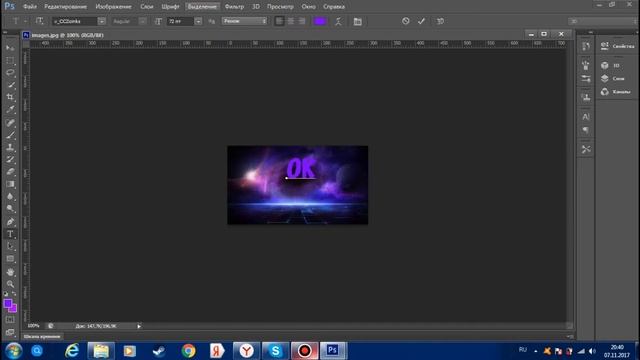Viewport: 640px width, 360px height.
Task: Select the Move tool
Action: tap(10, 48)
